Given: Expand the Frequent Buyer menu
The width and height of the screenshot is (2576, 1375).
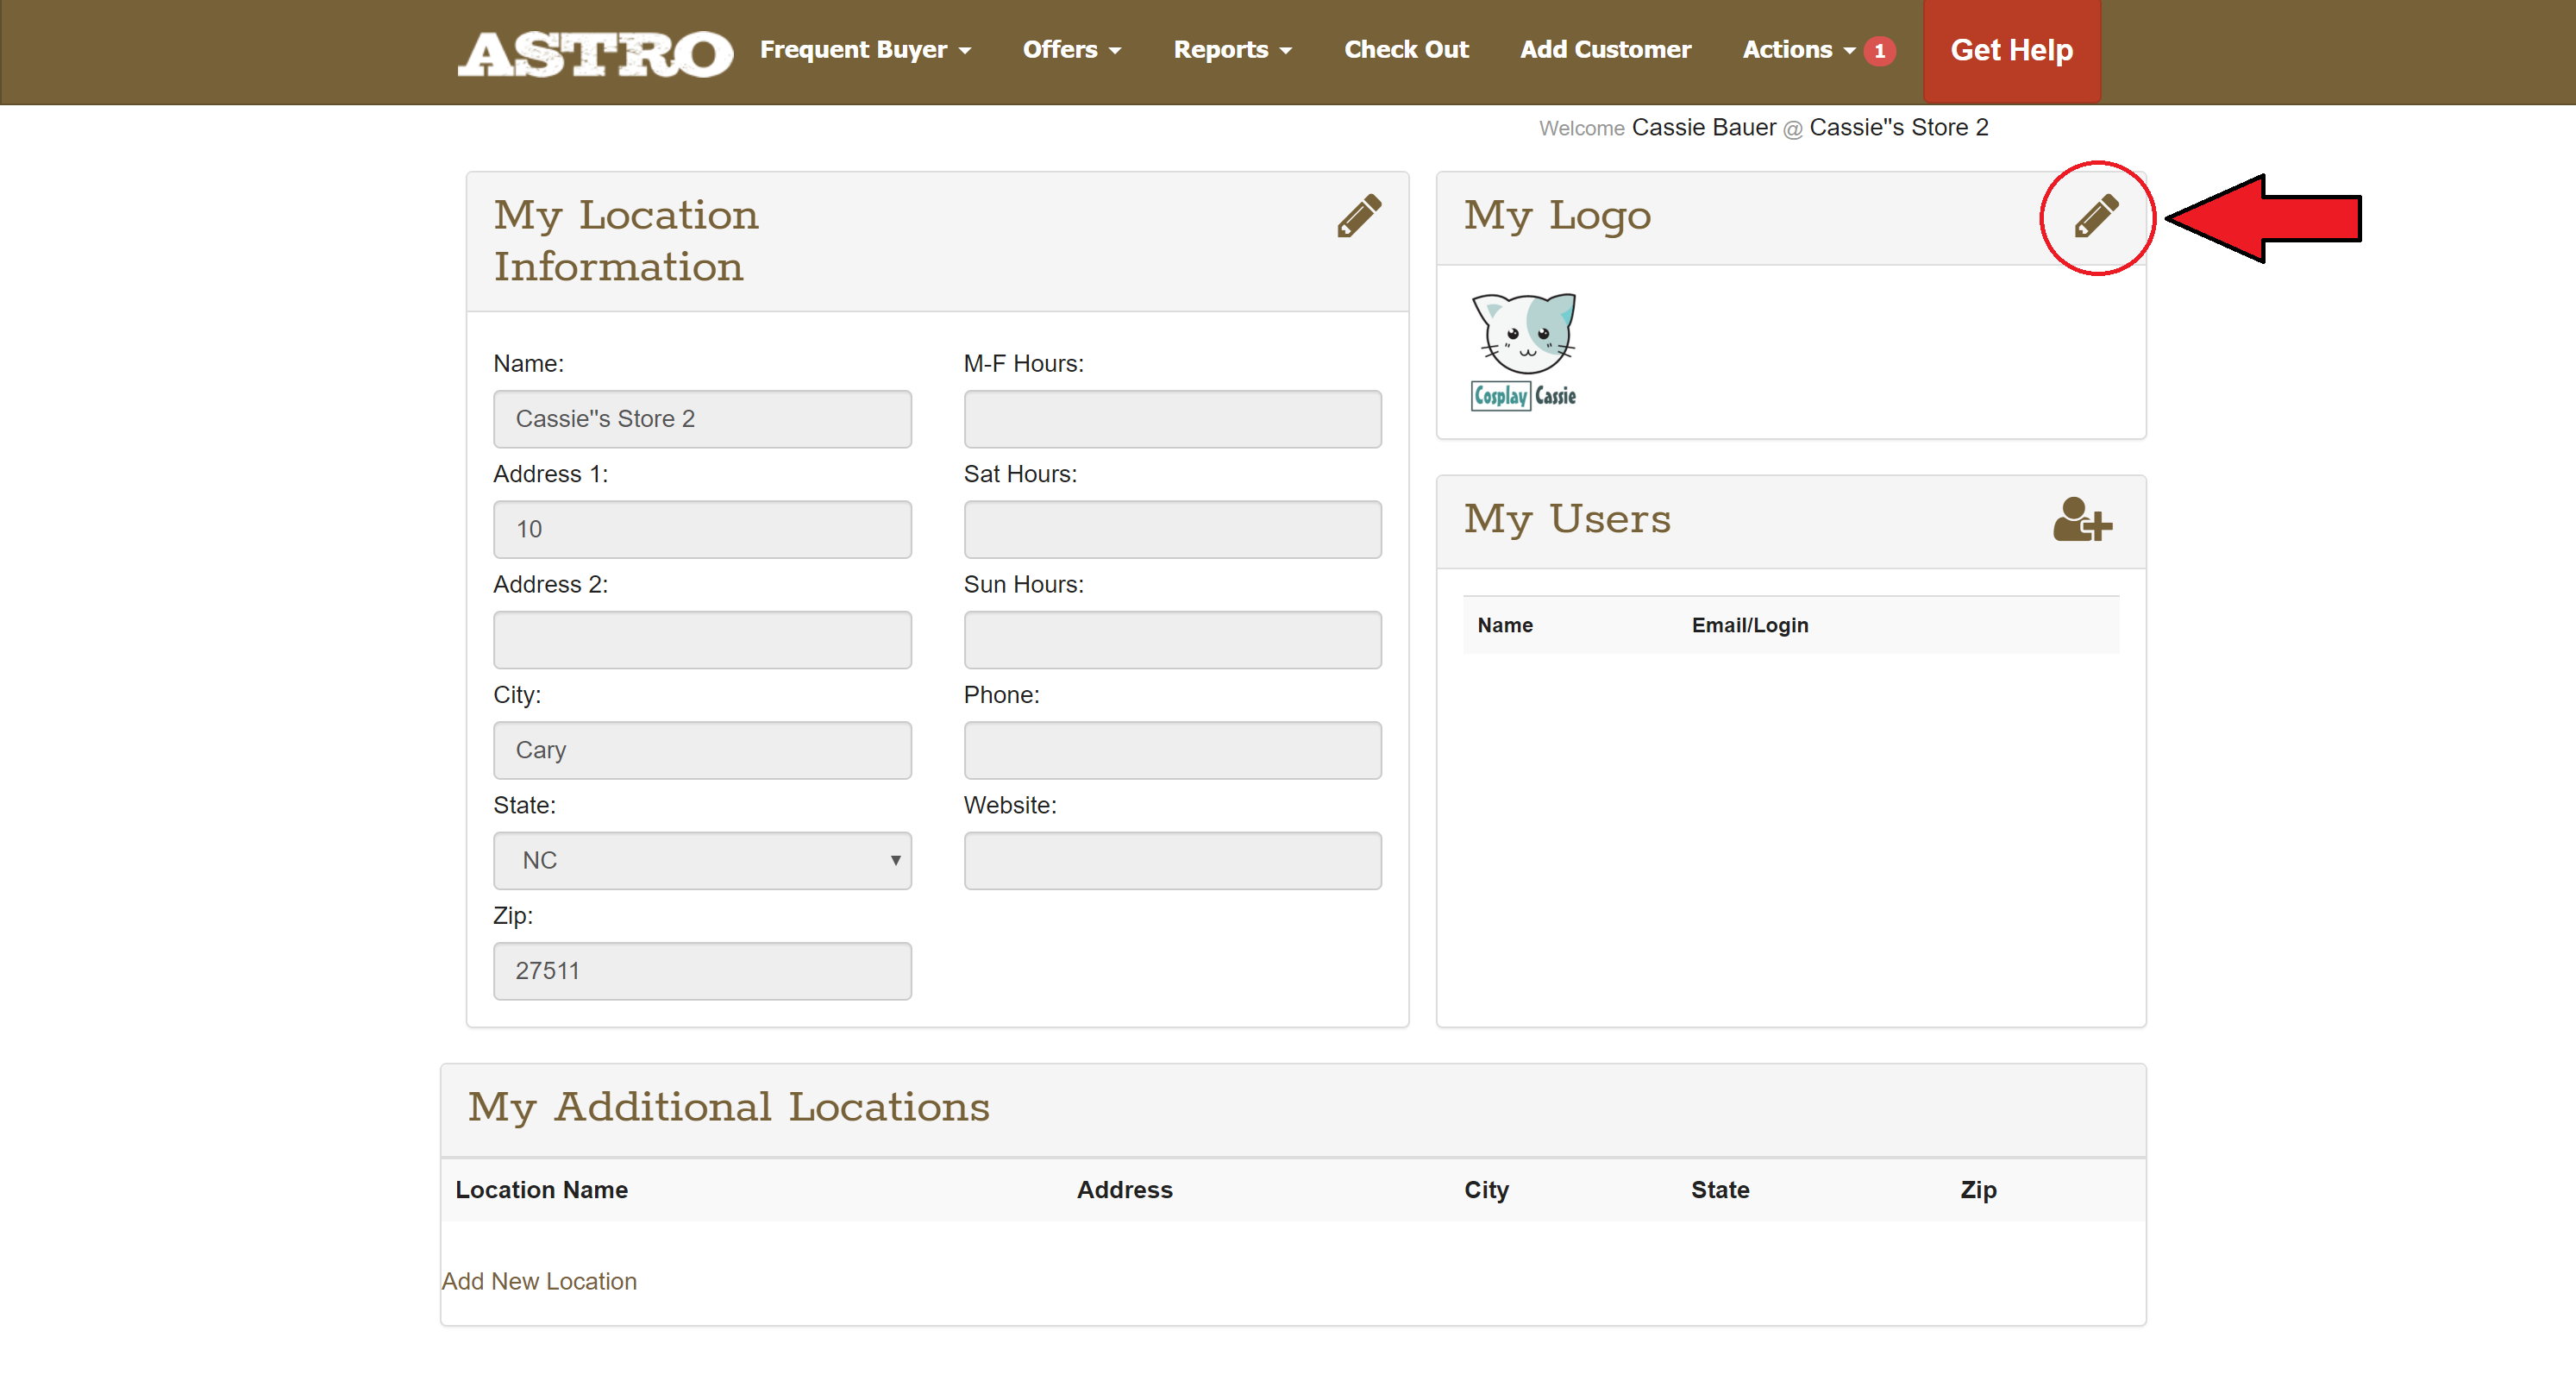Looking at the screenshot, I should [x=865, y=50].
